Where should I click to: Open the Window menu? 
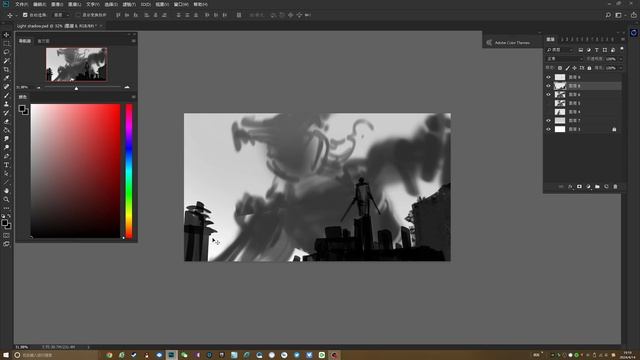(181, 4)
